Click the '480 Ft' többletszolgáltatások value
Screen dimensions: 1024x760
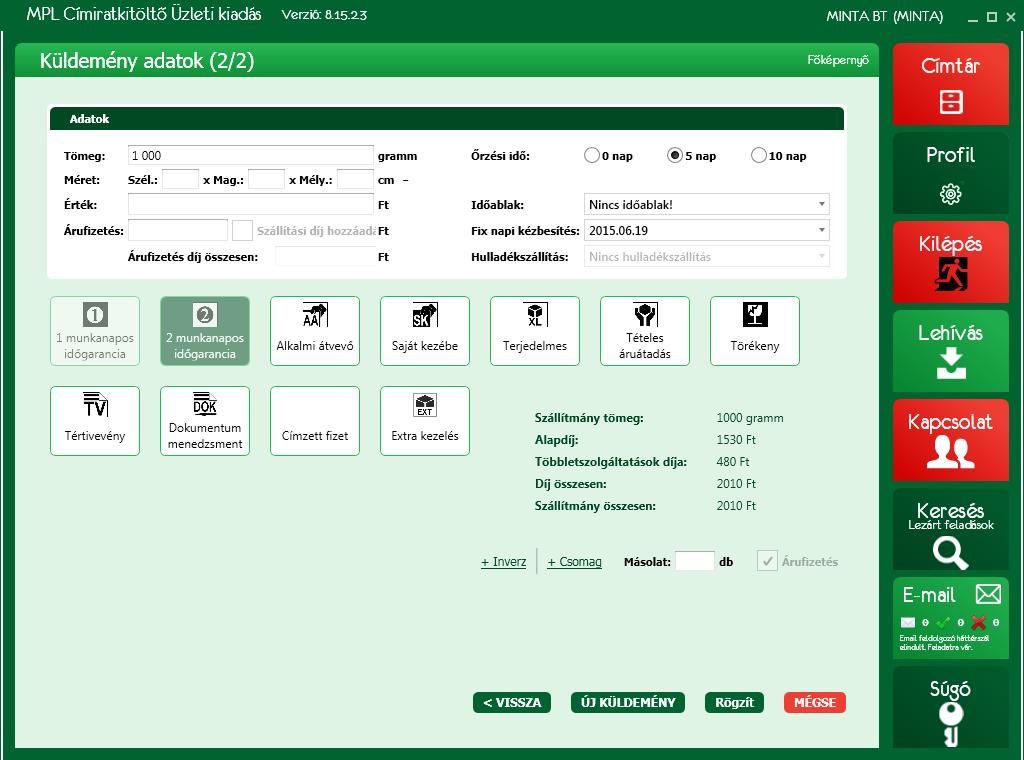tap(733, 462)
